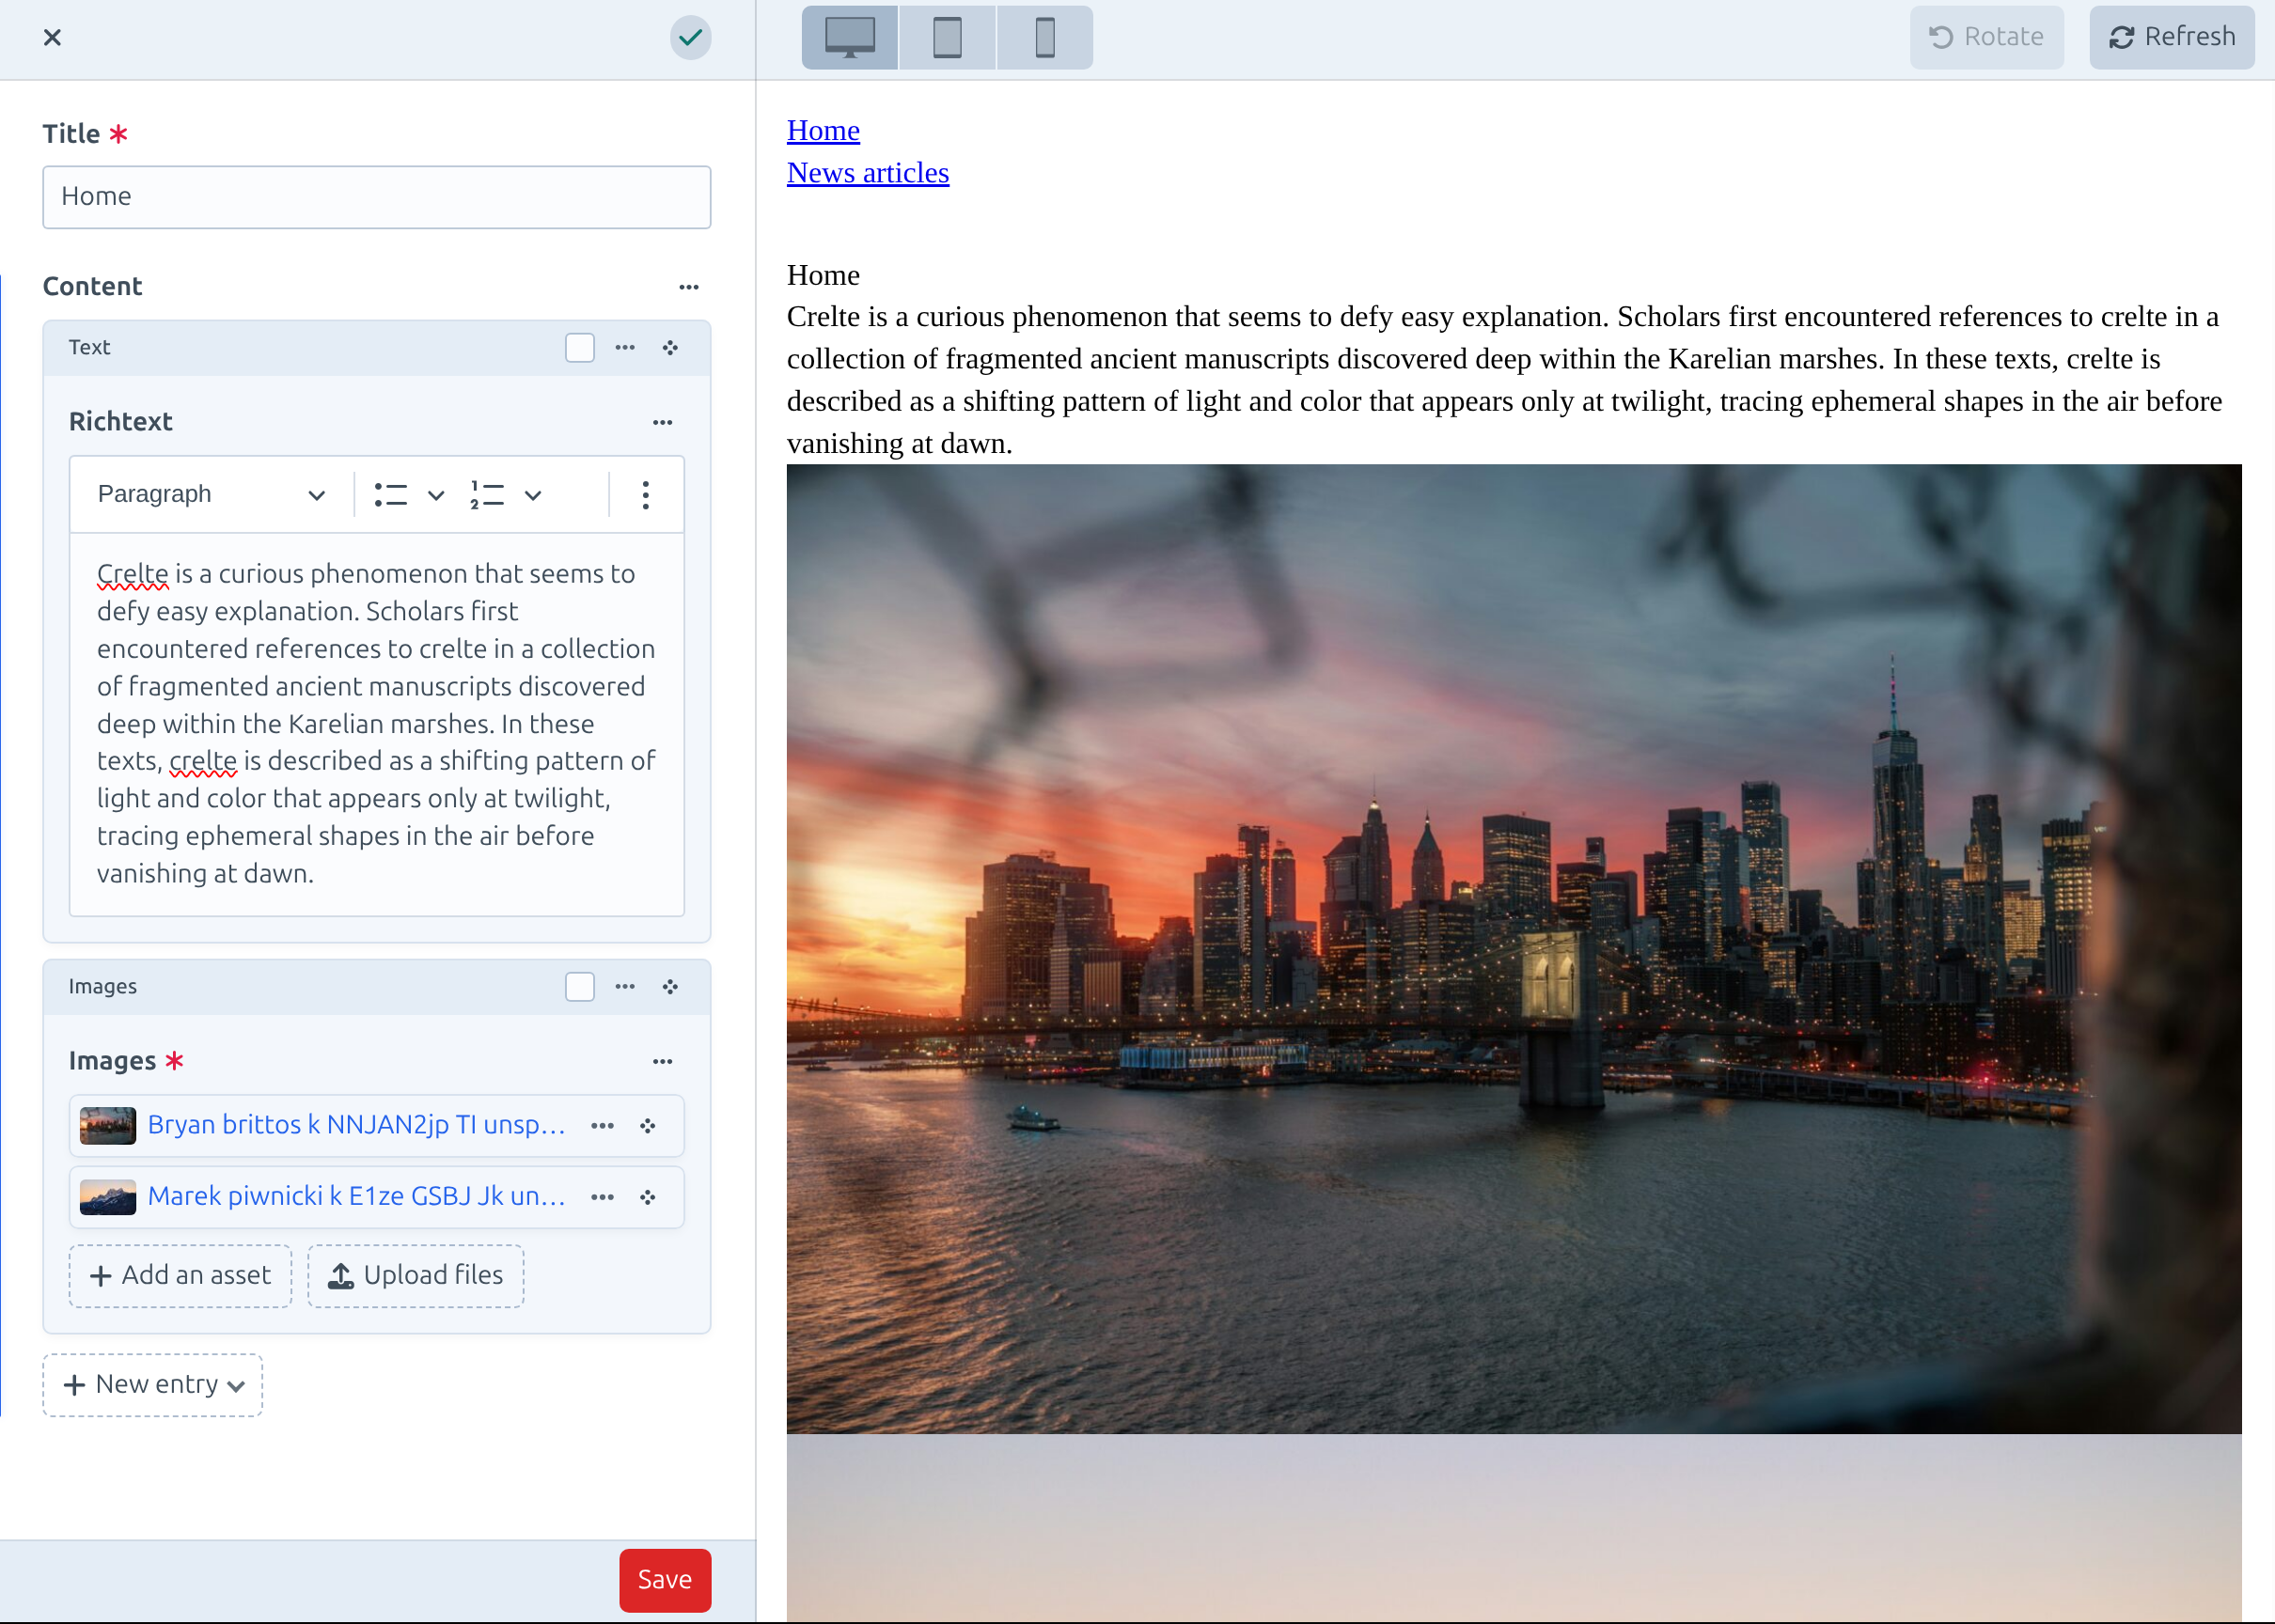Open the New entry dropdown button
Viewport: 2275px width, 1624px height.
tap(153, 1385)
